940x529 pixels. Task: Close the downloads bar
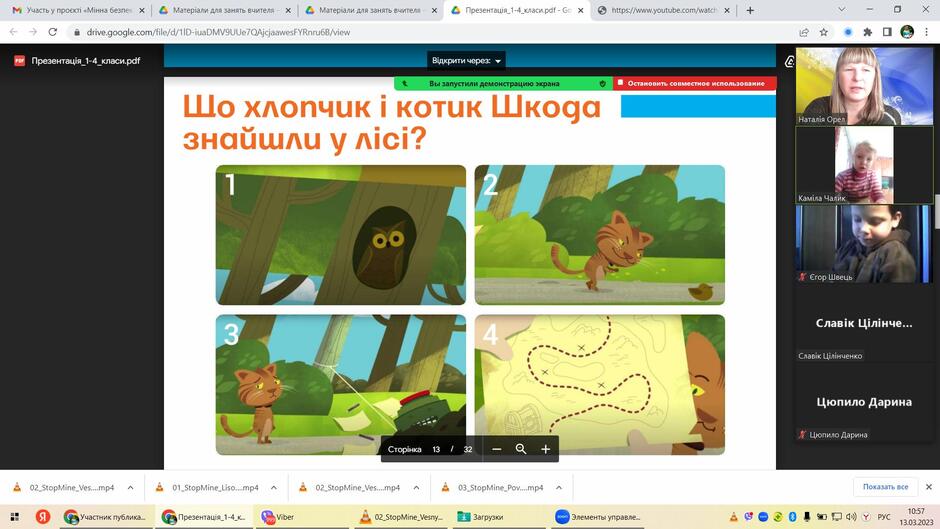pyautogui.click(x=929, y=487)
